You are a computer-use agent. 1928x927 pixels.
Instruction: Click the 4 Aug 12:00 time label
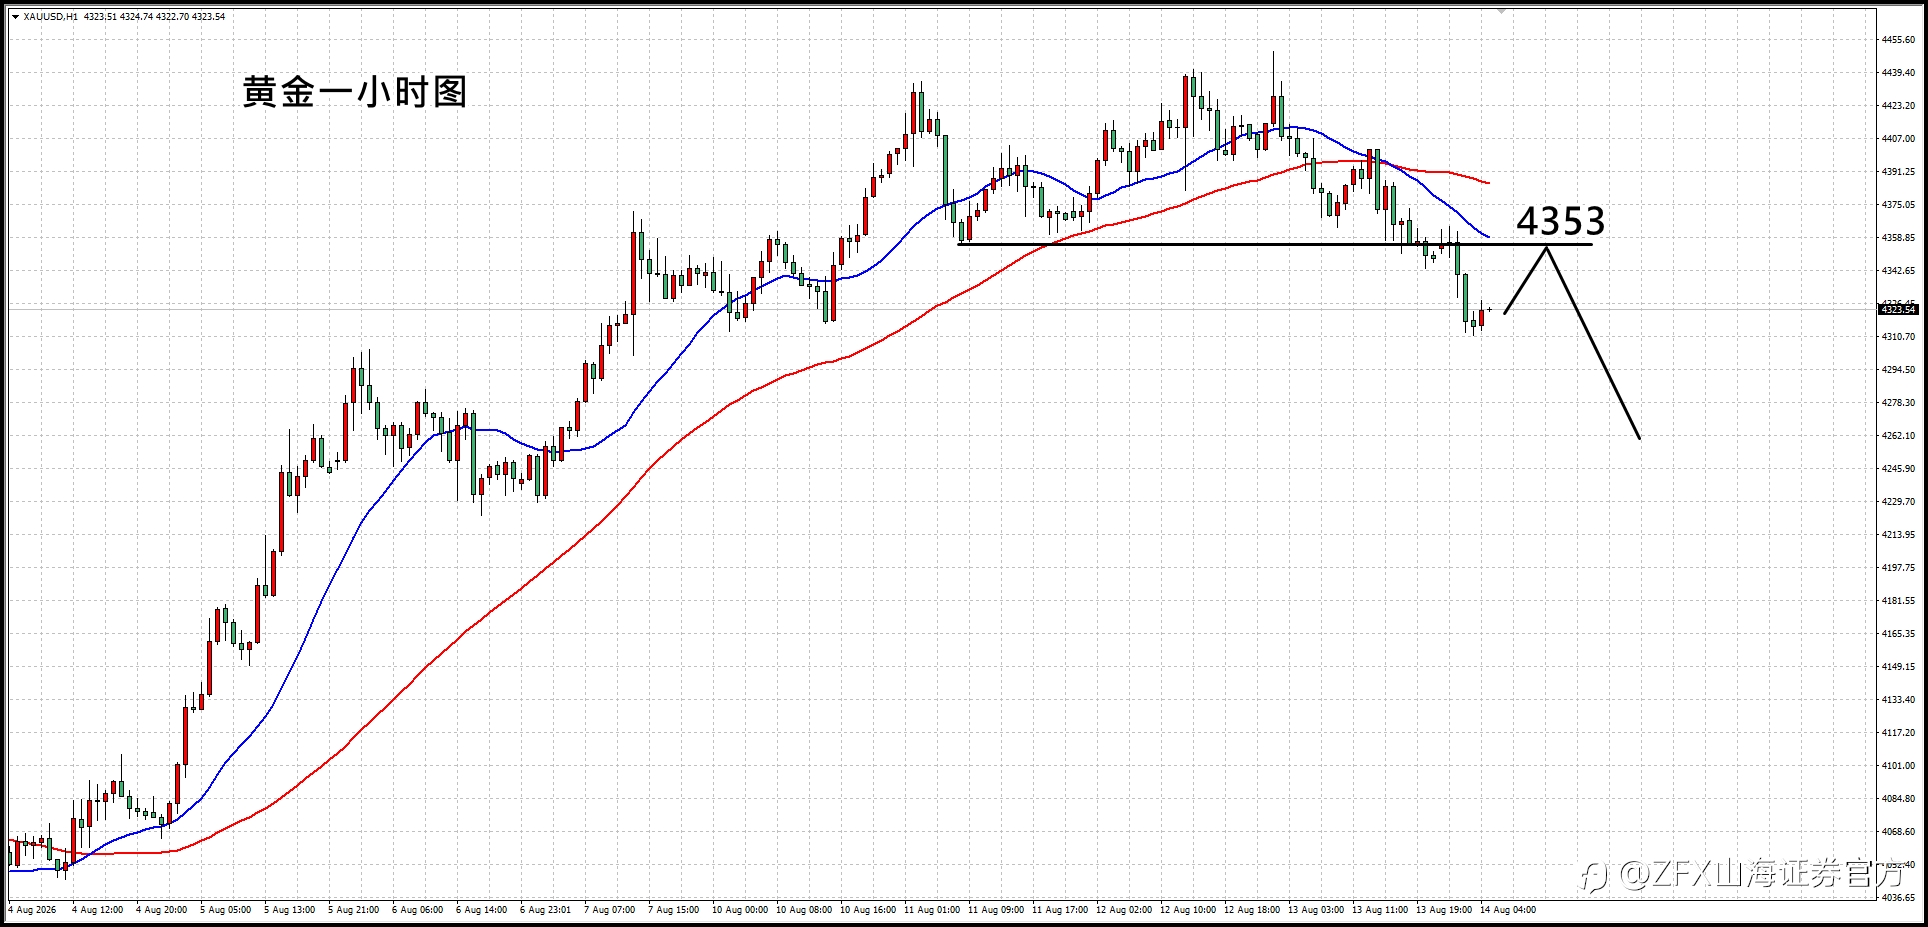coord(98,910)
